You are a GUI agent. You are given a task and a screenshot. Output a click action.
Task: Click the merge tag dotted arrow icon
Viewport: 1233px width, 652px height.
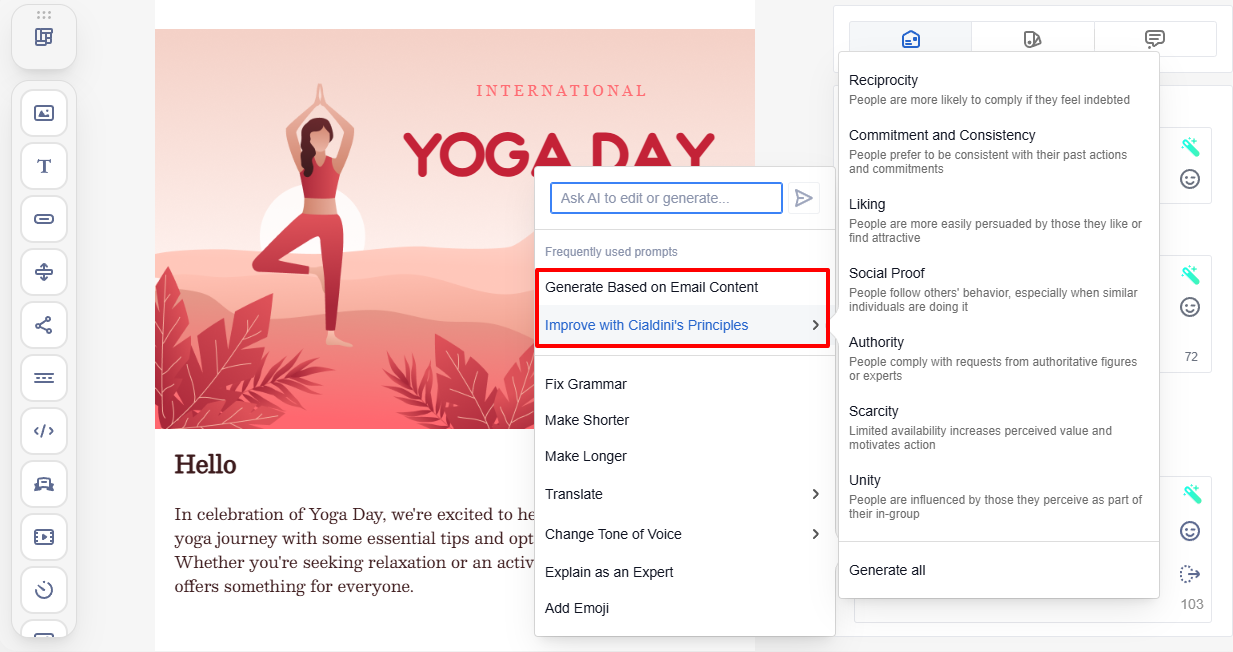(x=1190, y=574)
